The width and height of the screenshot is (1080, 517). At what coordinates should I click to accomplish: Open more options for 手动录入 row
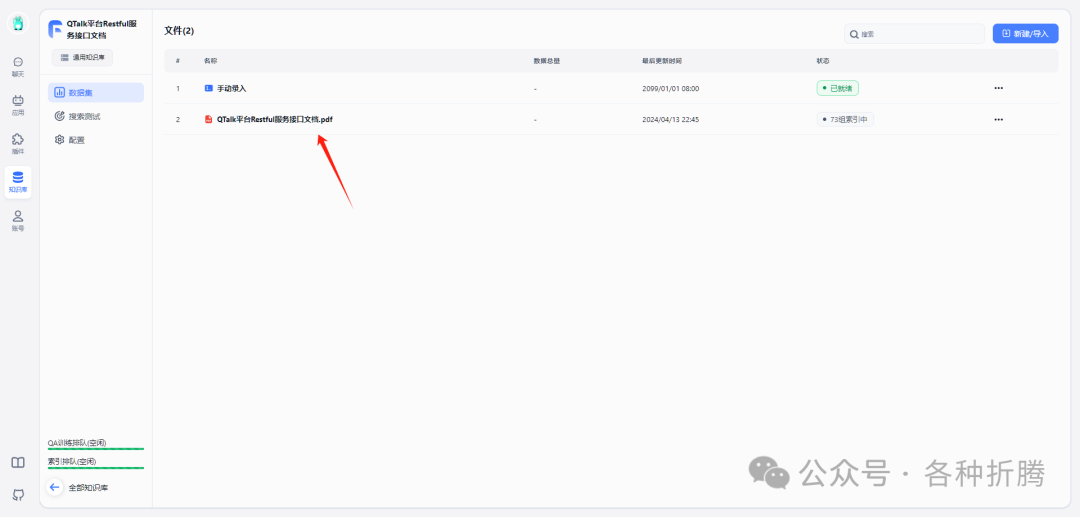998,88
